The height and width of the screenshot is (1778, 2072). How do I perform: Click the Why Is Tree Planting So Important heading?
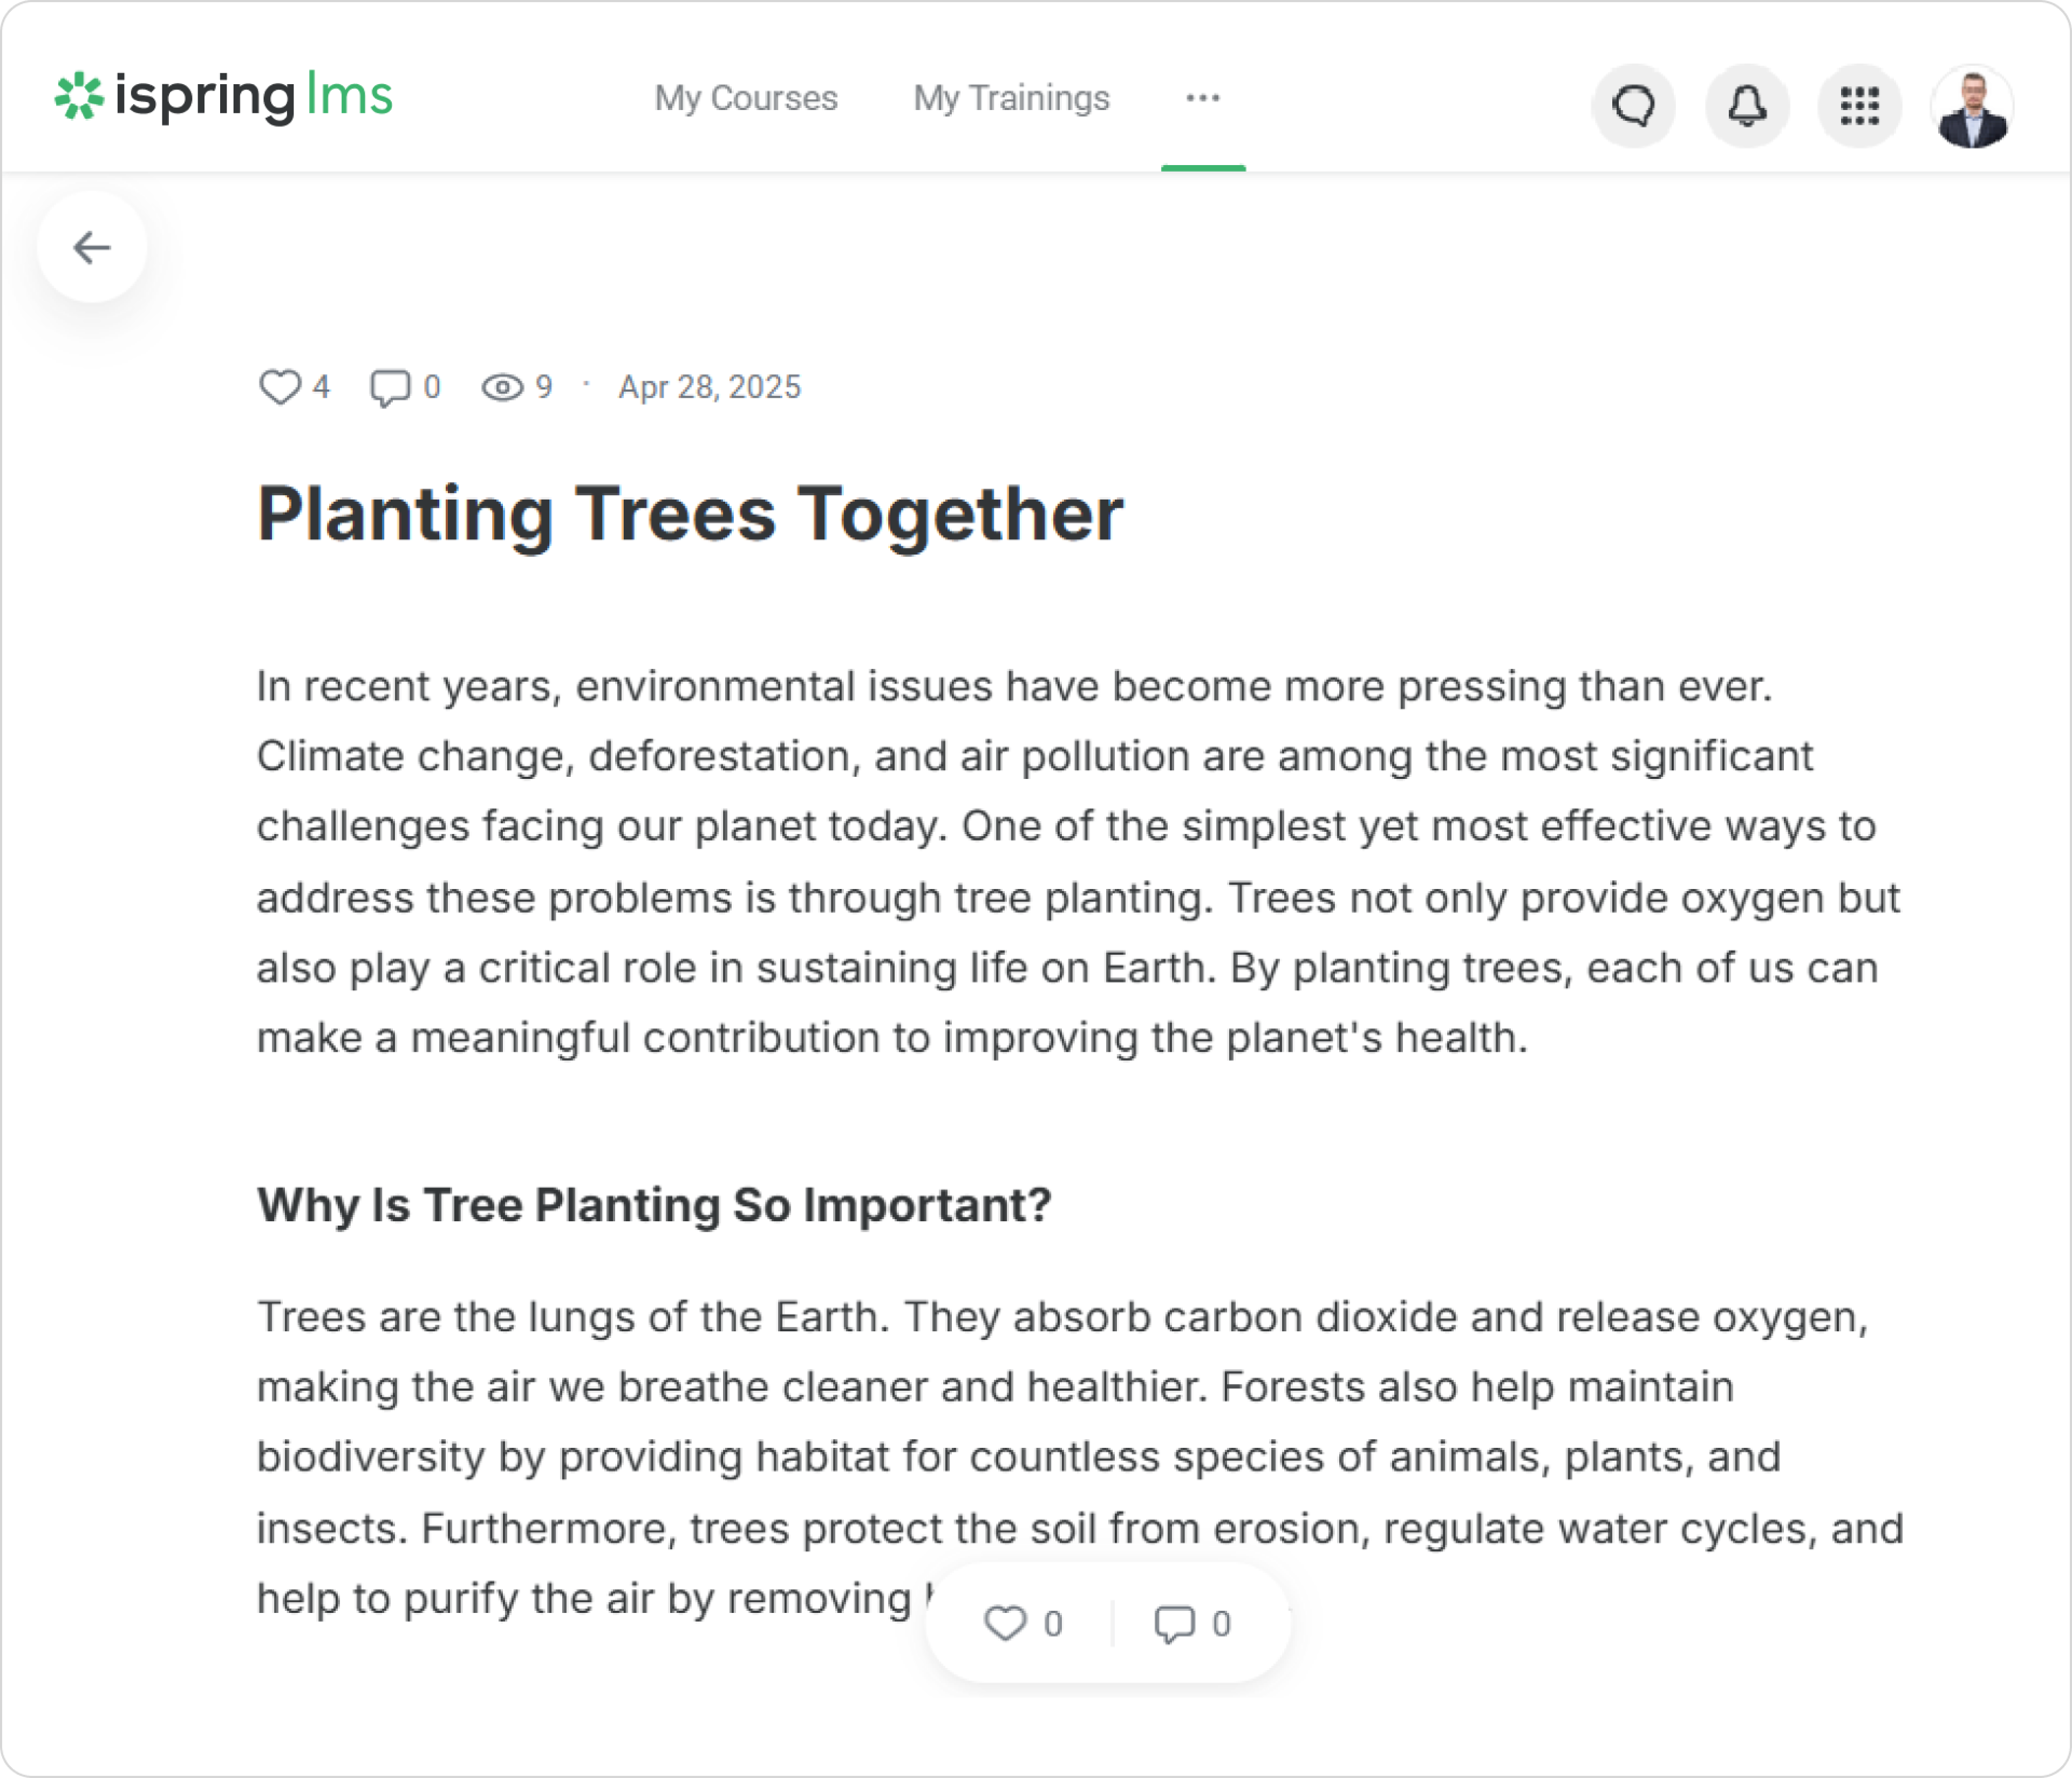coord(654,1204)
